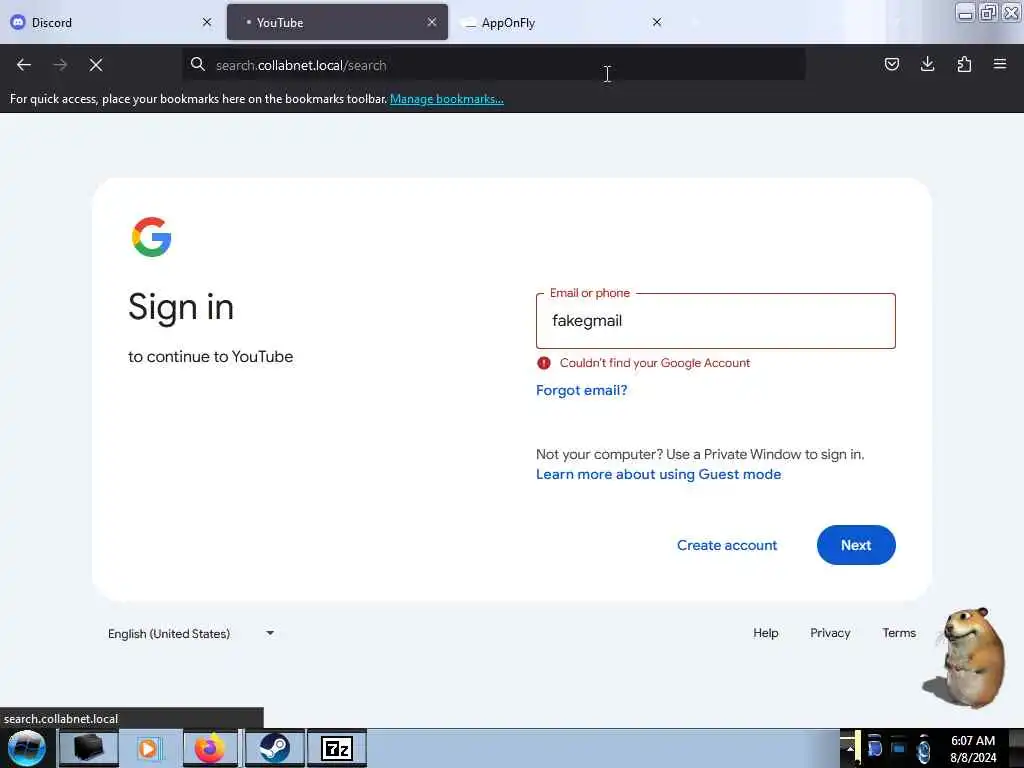Click the blue Next button
The width and height of the screenshot is (1024, 768).
(x=856, y=545)
